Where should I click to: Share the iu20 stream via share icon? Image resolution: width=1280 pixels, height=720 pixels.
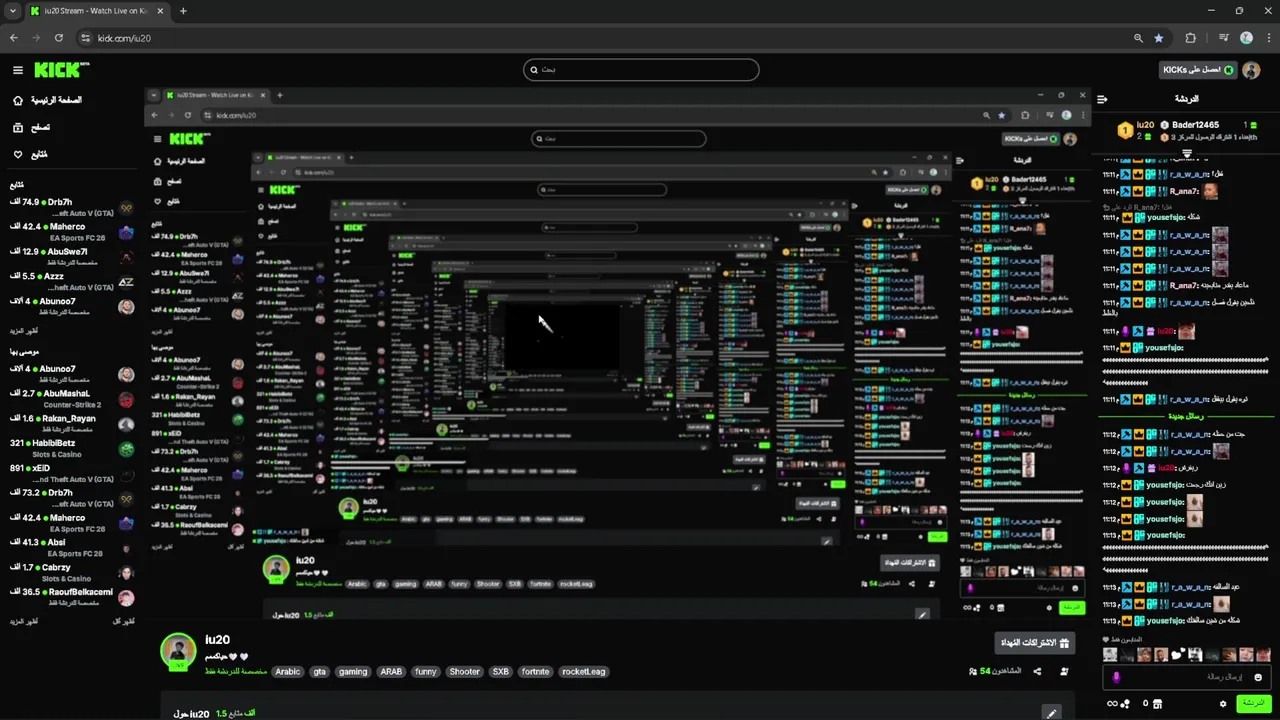(1037, 671)
